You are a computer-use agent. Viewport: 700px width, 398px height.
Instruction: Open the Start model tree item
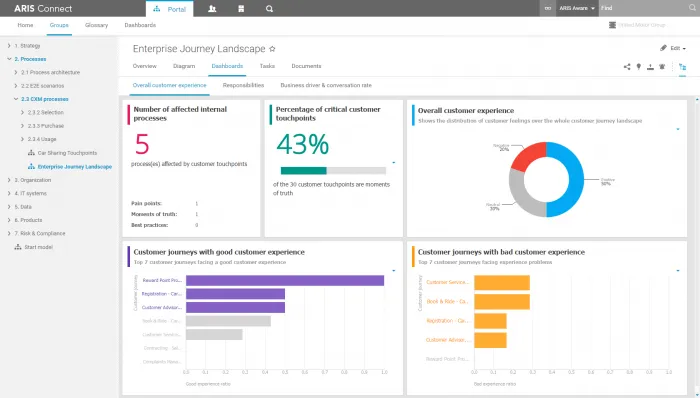point(38,247)
